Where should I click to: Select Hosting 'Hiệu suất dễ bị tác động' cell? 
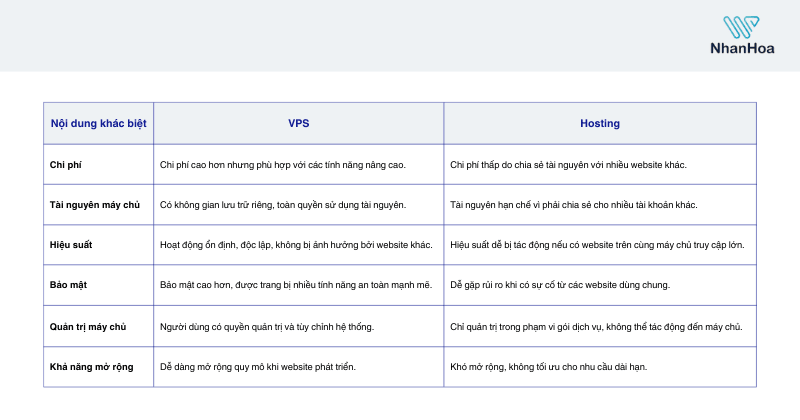pos(600,245)
